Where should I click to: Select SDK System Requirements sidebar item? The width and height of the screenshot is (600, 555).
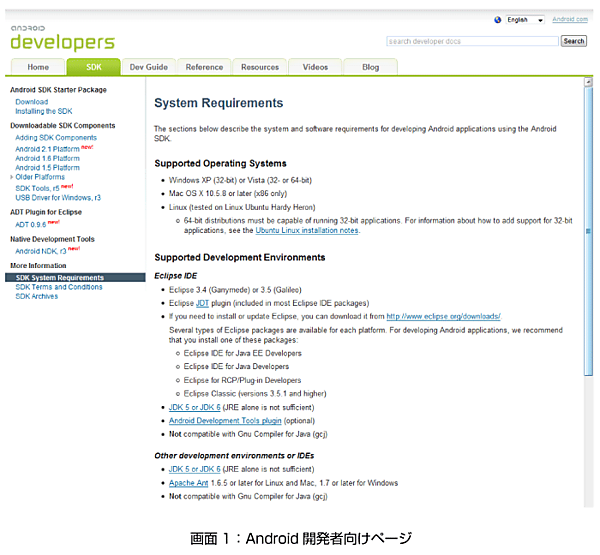pyautogui.click(x=75, y=278)
